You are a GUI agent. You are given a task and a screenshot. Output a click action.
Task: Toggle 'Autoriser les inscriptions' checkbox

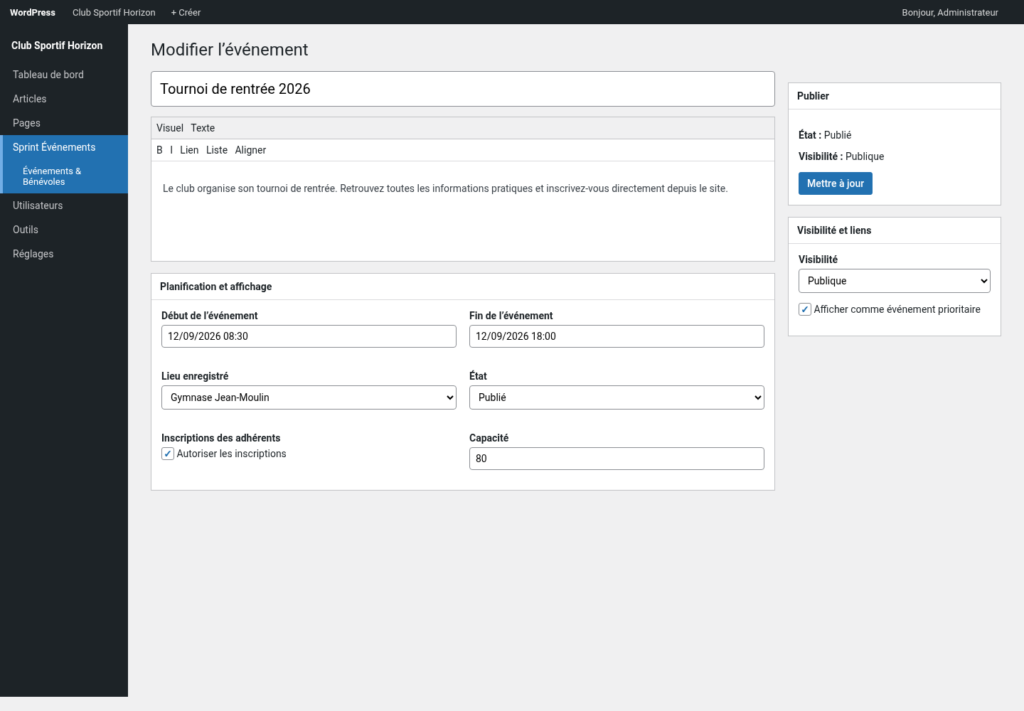(x=168, y=454)
